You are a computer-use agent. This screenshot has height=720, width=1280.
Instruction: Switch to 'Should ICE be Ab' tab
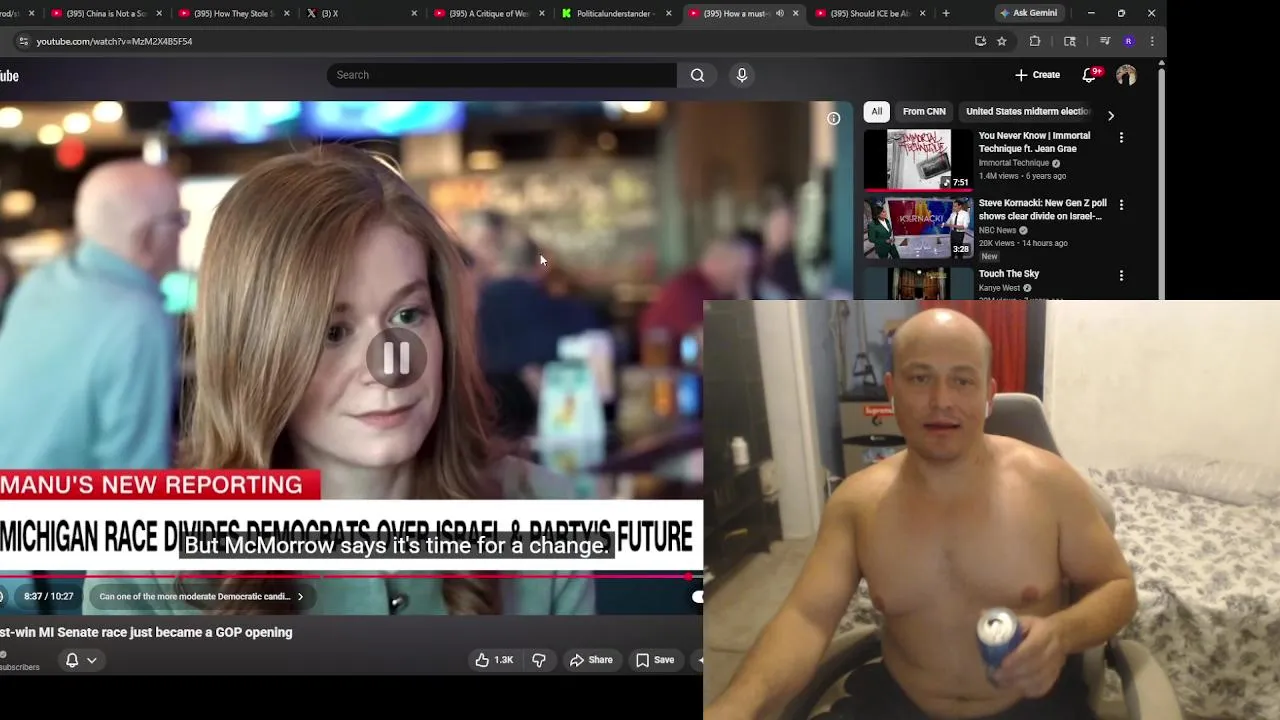[x=869, y=14]
